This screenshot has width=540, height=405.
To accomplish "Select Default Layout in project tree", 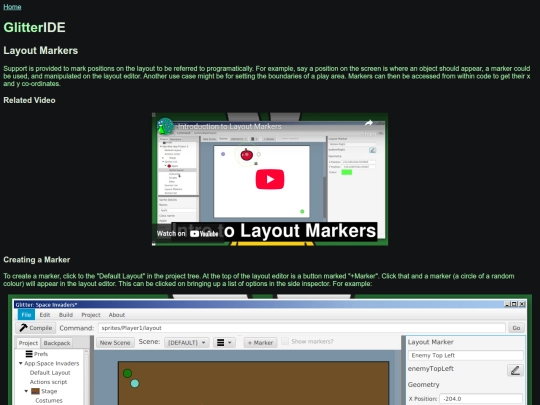I will tap(50, 373).
